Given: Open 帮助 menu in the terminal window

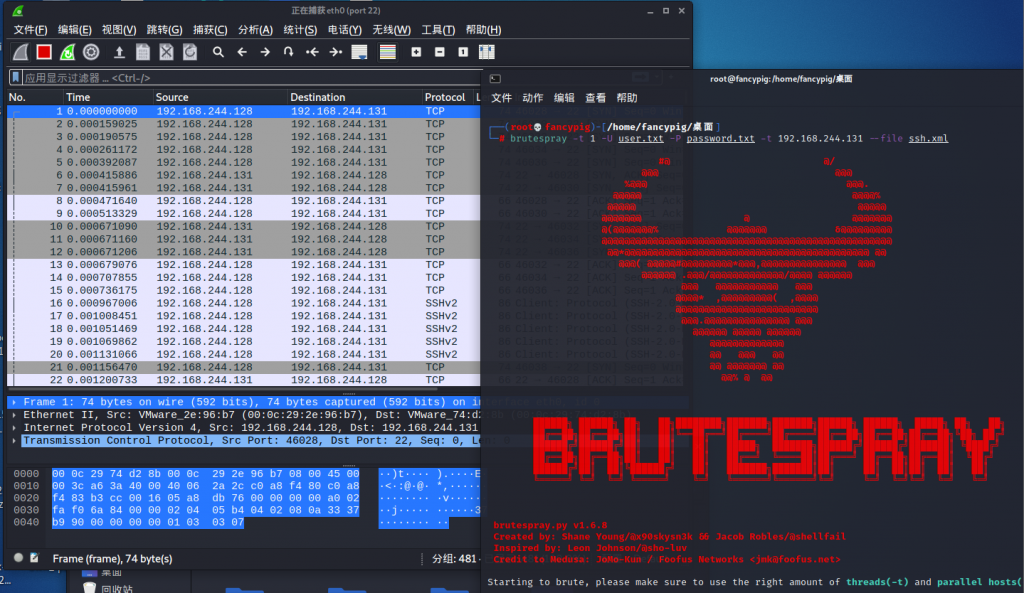Looking at the screenshot, I should tap(627, 98).
